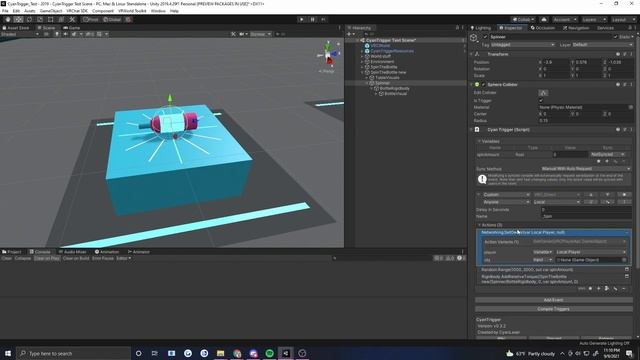Toggle scene audio icon in Scene toolbar

65,34
